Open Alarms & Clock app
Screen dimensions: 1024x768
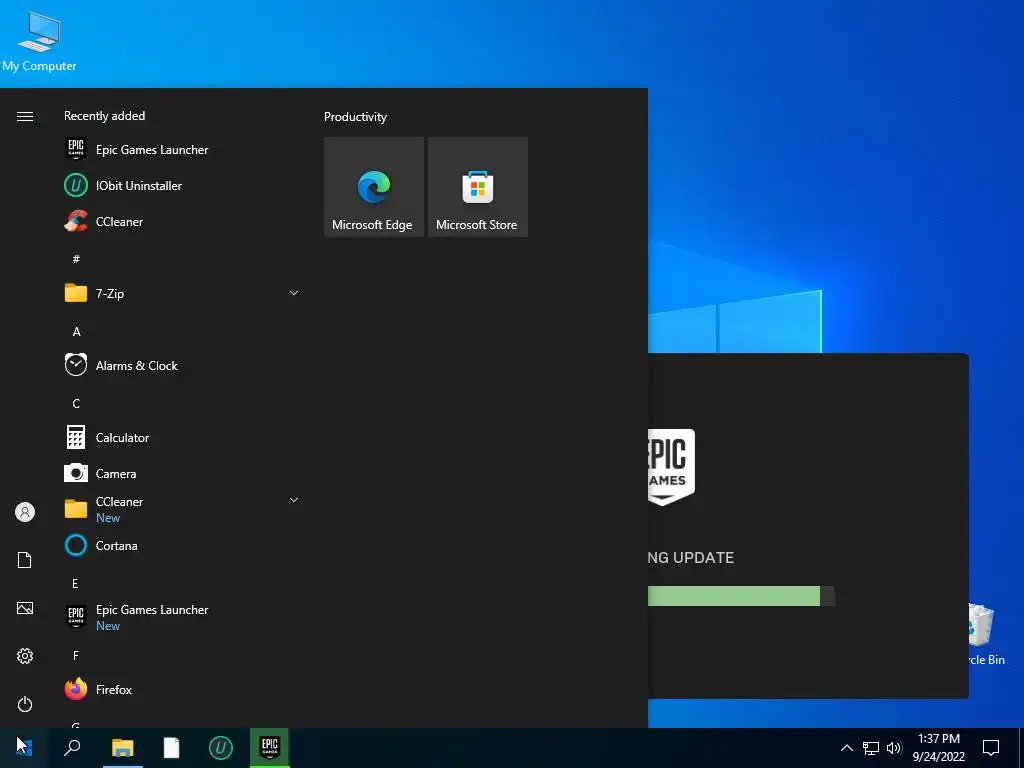[182, 365]
